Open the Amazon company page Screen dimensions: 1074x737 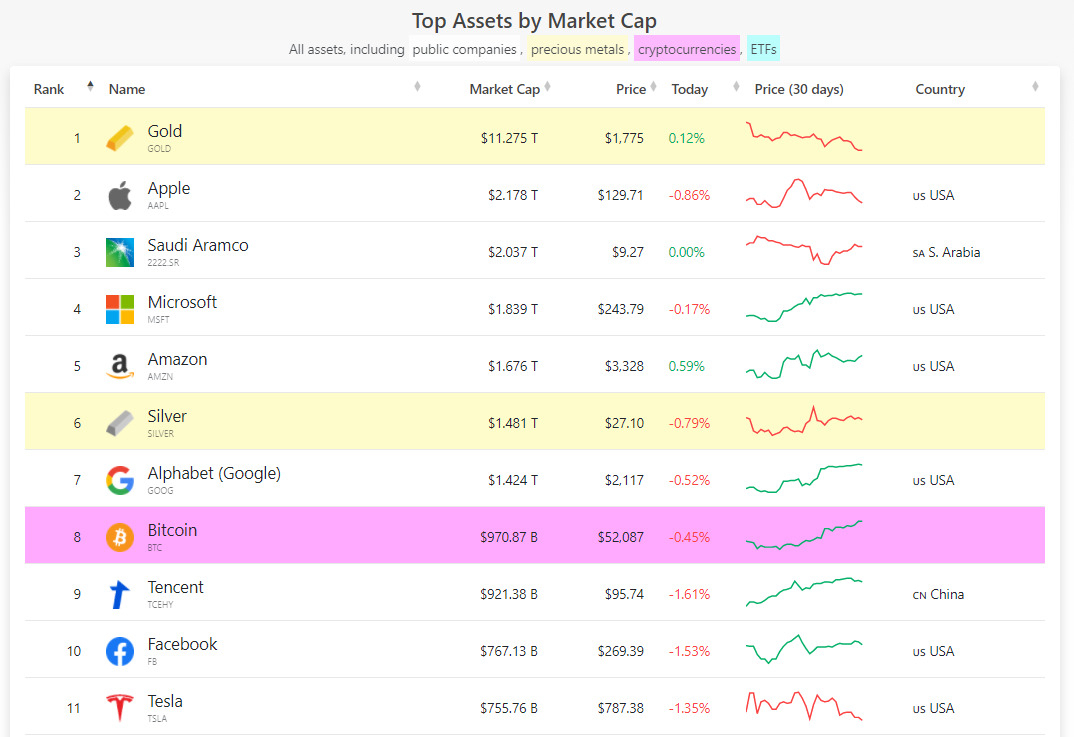177,359
